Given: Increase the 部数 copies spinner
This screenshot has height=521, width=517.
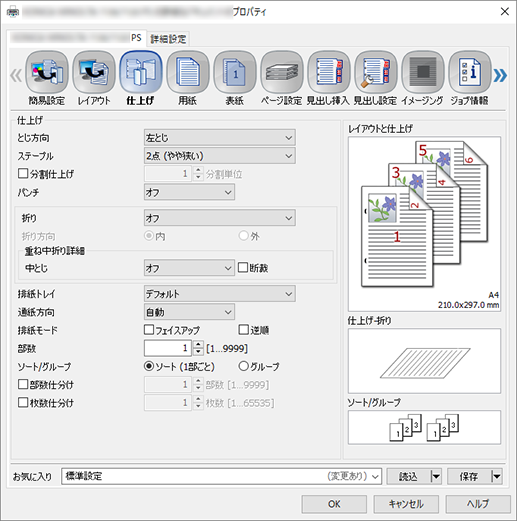Looking at the screenshot, I should coord(198,344).
